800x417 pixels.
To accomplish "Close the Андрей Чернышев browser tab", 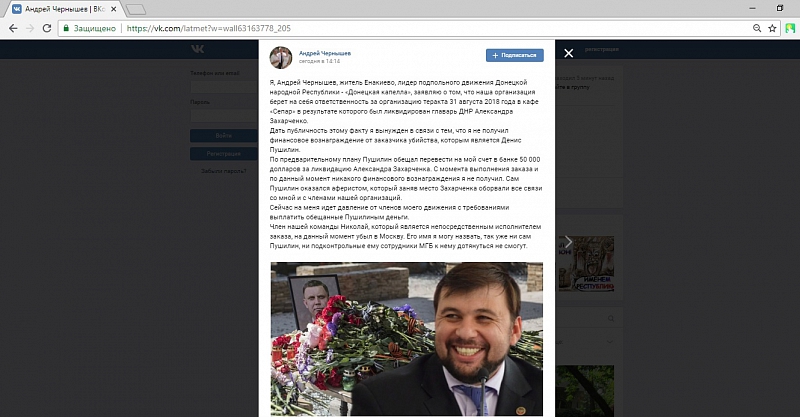I will coord(114,9).
